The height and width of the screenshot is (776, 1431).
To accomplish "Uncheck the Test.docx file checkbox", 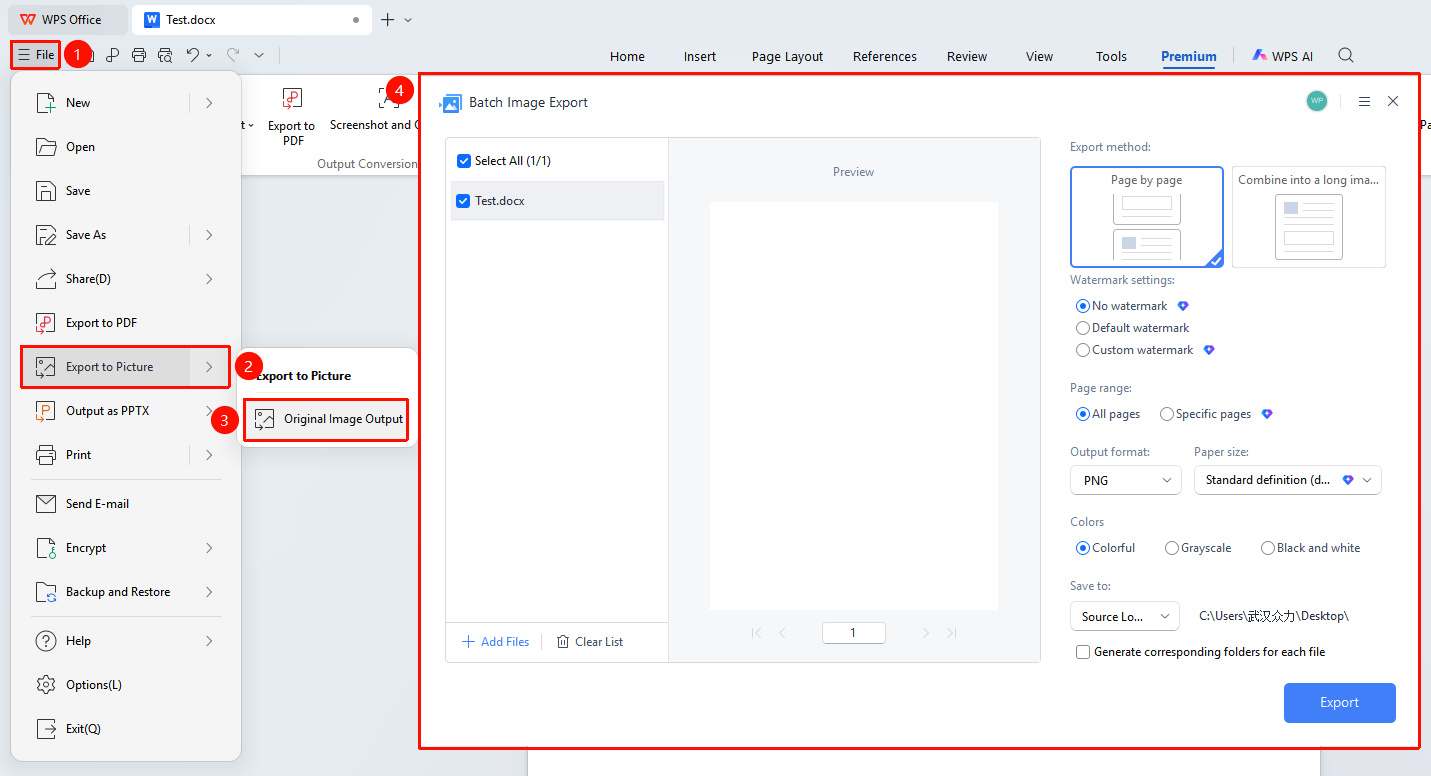I will (x=463, y=201).
